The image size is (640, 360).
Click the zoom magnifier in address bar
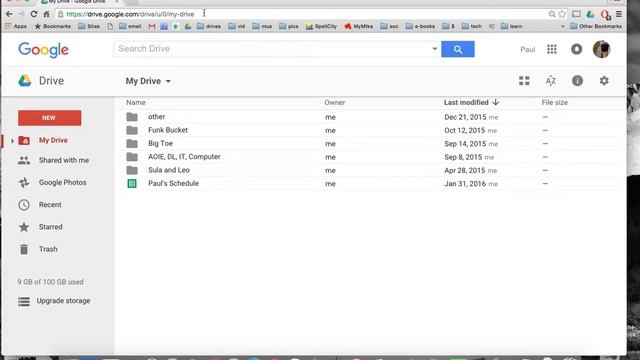(552, 14)
